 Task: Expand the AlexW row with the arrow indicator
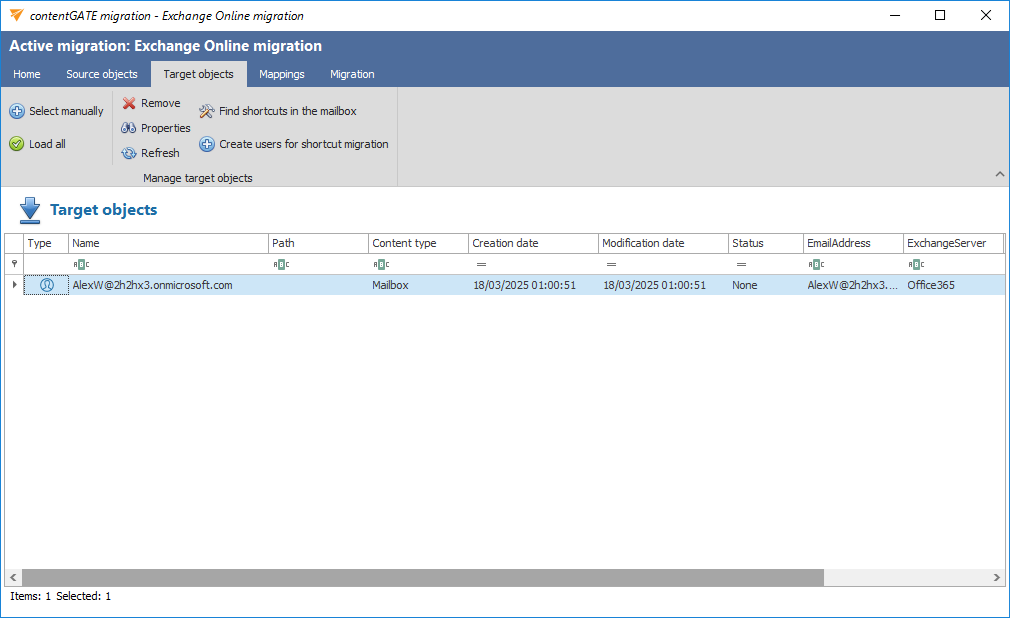tap(14, 285)
